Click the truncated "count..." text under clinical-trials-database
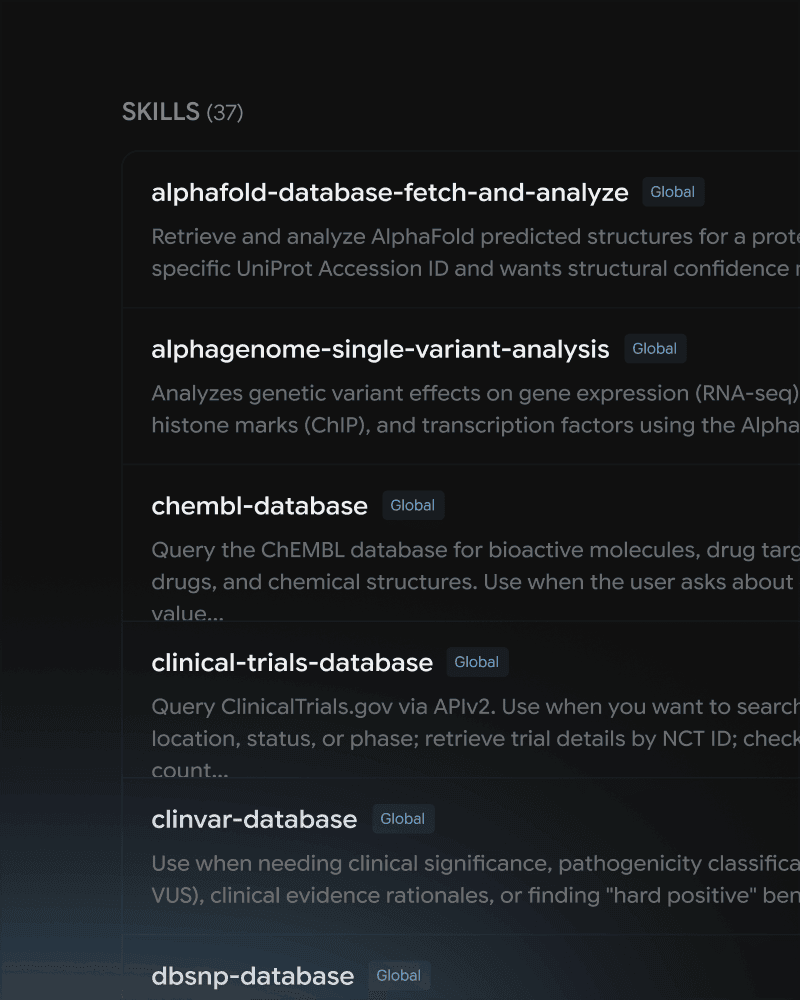This screenshot has height=1000, width=800. pyautogui.click(x=189, y=770)
